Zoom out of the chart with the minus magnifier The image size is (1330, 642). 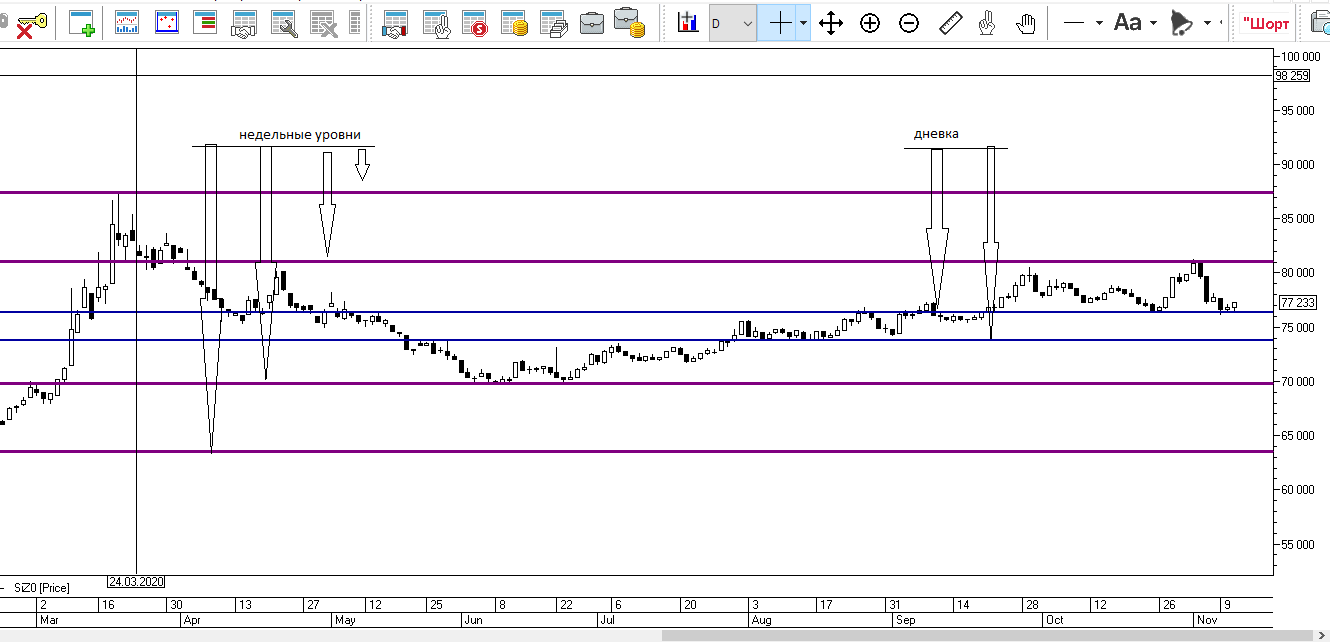(909, 23)
